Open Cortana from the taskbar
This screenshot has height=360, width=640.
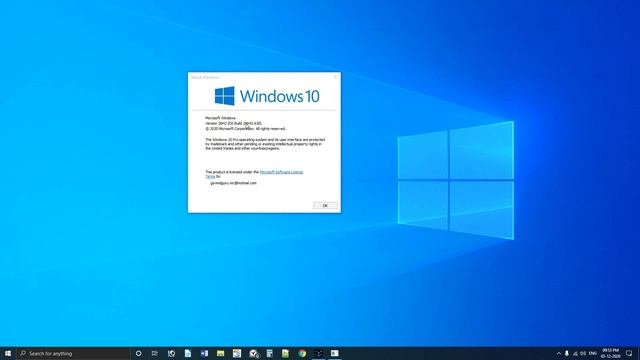[138, 353]
